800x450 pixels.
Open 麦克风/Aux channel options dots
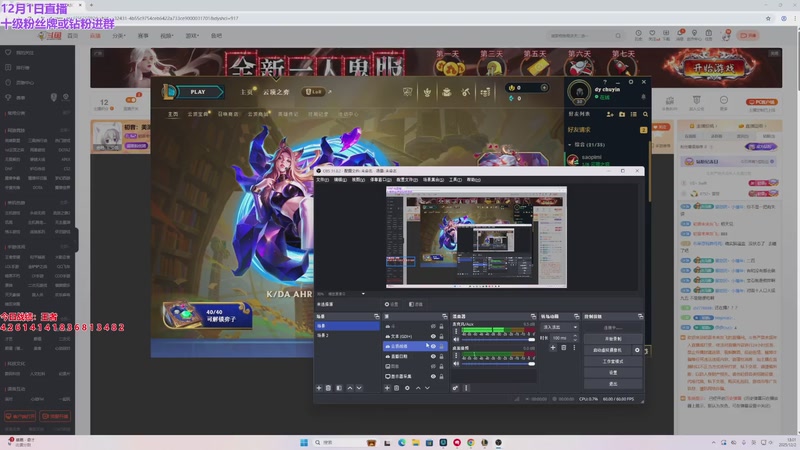(456, 332)
